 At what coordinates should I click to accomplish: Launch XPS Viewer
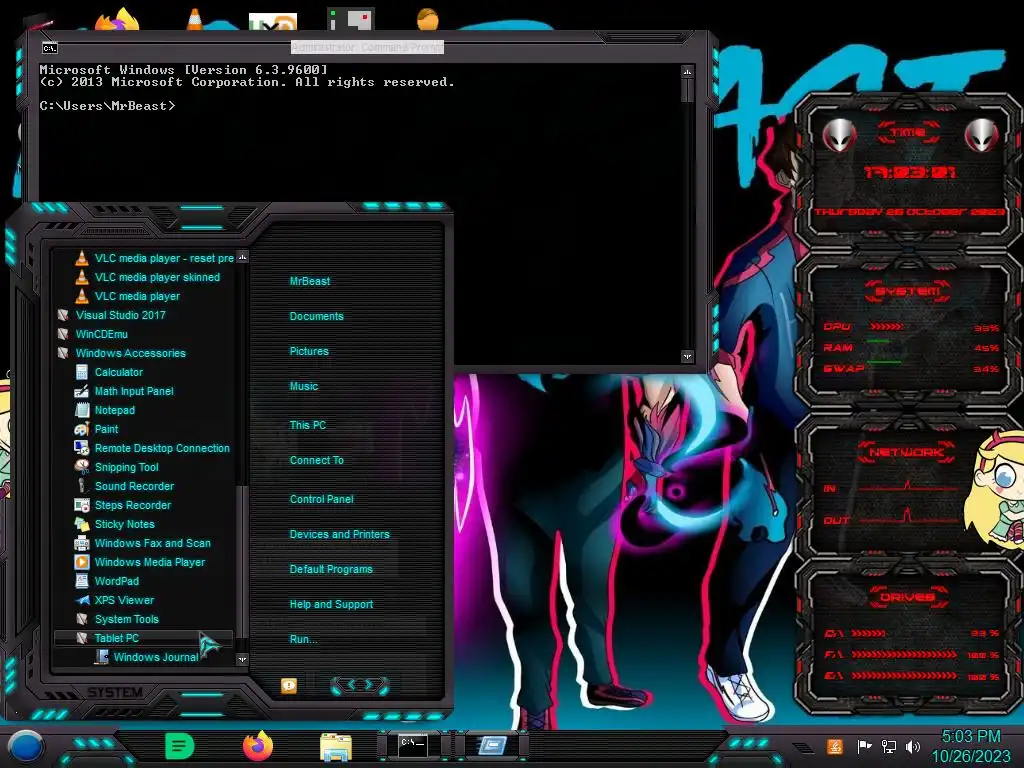115,599
